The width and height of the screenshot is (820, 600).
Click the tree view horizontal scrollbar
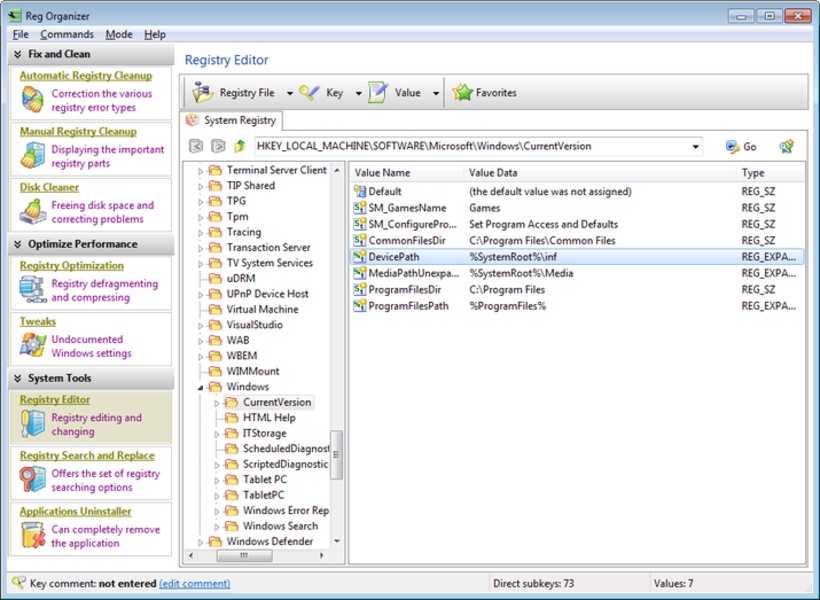245,556
